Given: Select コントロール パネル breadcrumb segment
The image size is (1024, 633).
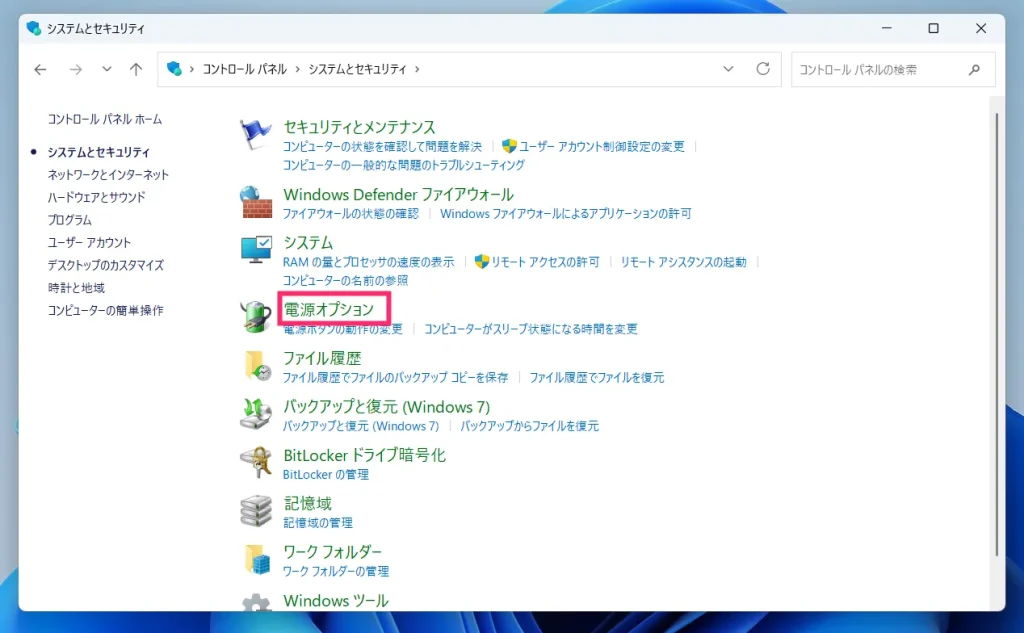Looking at the screenshot, I should (x=244, y=69).
